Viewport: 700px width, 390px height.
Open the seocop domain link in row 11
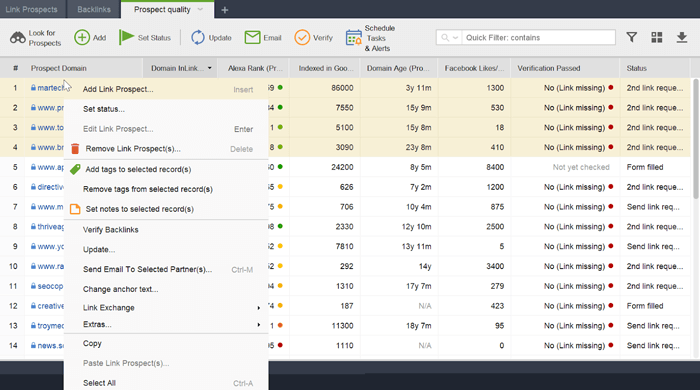click(50, 286)
